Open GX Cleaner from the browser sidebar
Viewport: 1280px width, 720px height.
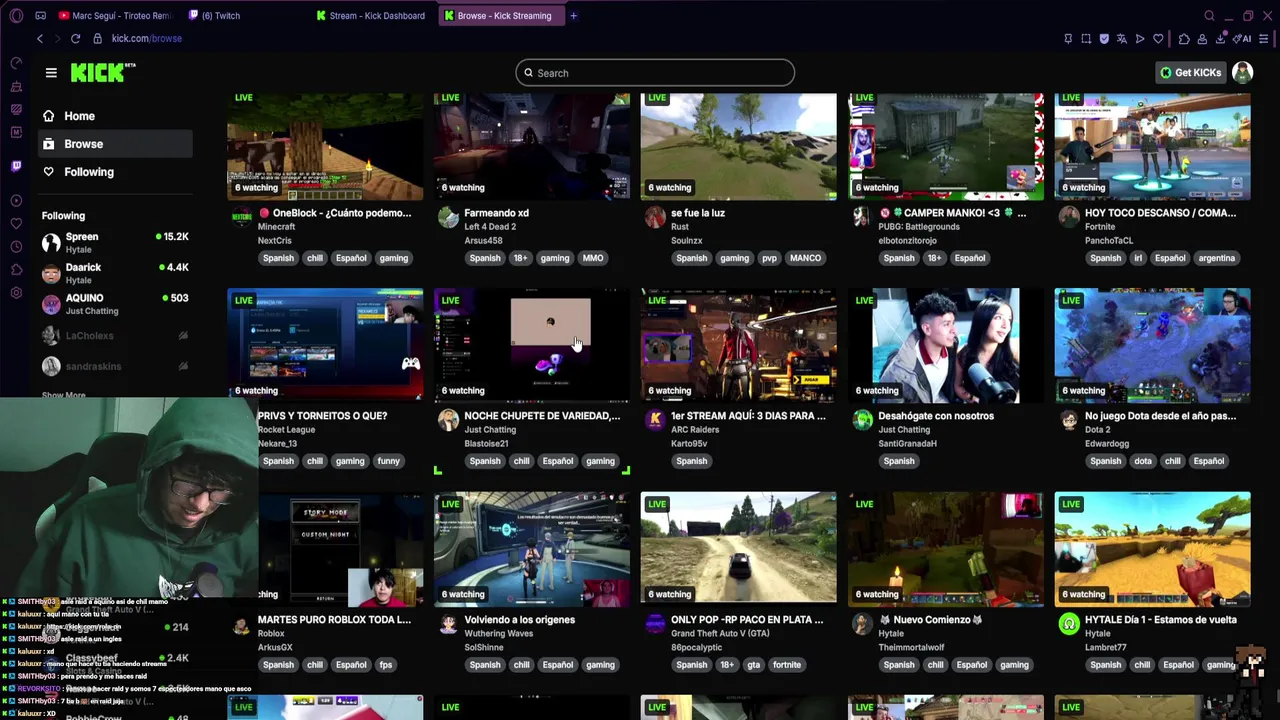point(16,86)
